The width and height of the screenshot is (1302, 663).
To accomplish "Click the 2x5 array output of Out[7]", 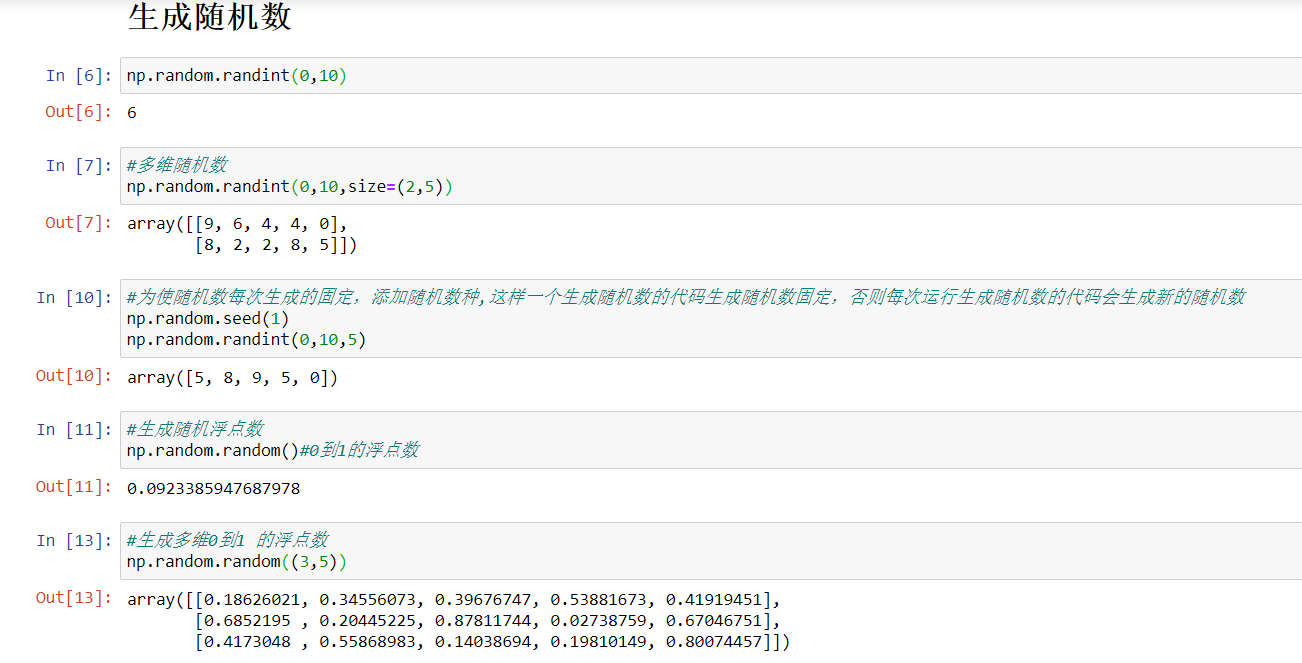I will pyautogui.click(x=241, y=234).
